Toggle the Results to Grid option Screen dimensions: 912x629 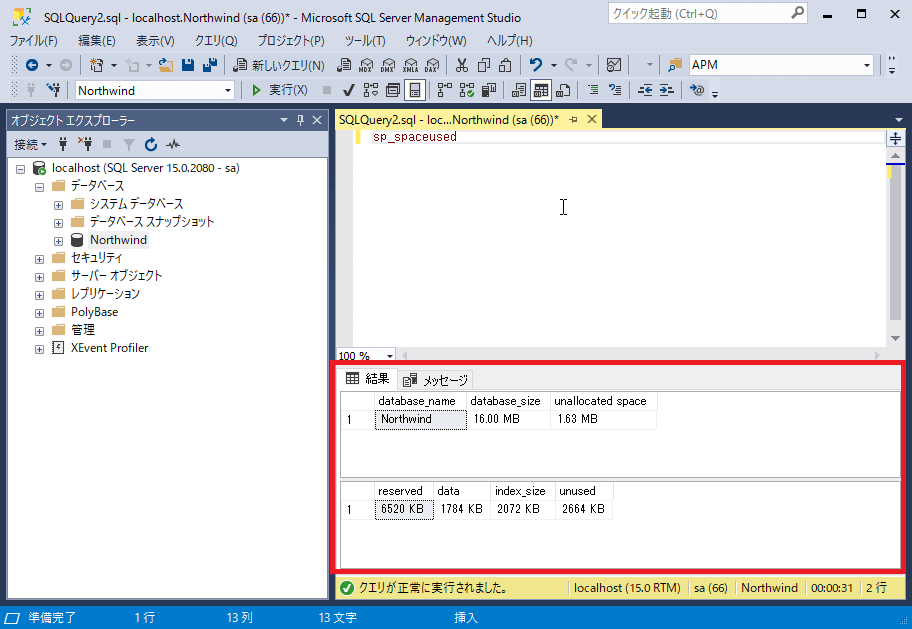coord(540,90)
